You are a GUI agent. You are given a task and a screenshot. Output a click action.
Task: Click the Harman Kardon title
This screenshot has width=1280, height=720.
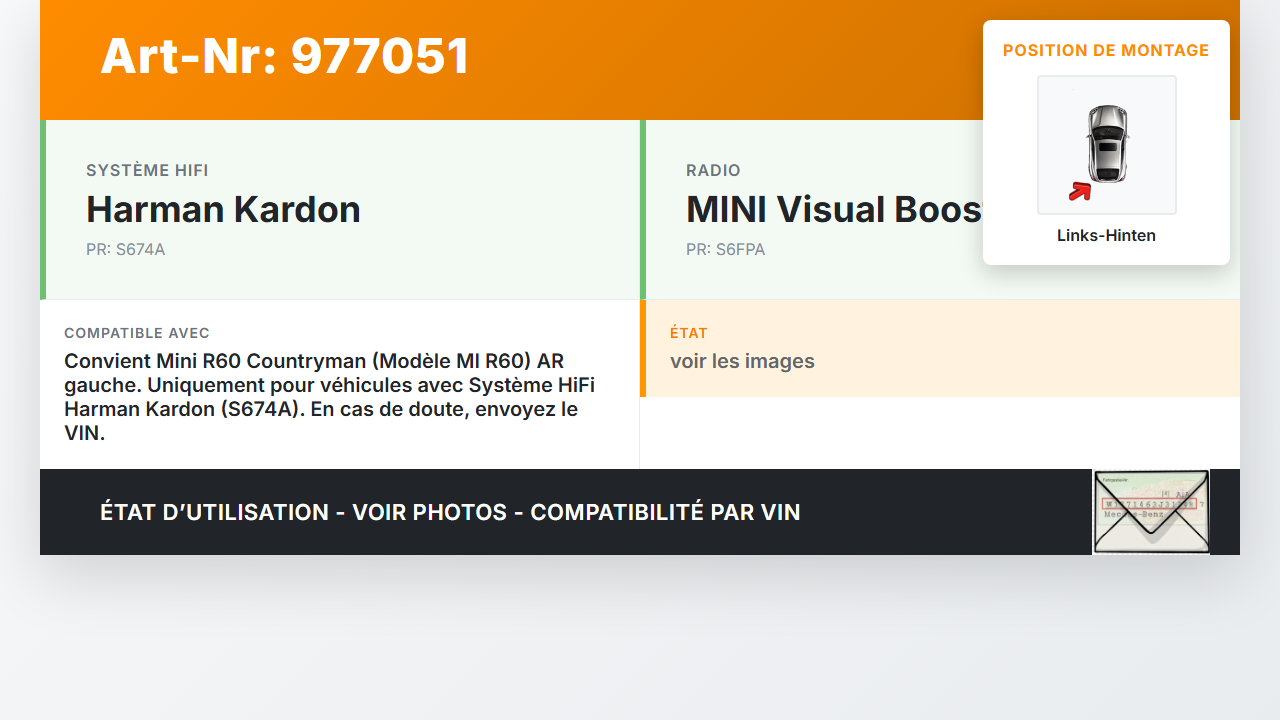point(223,210)
